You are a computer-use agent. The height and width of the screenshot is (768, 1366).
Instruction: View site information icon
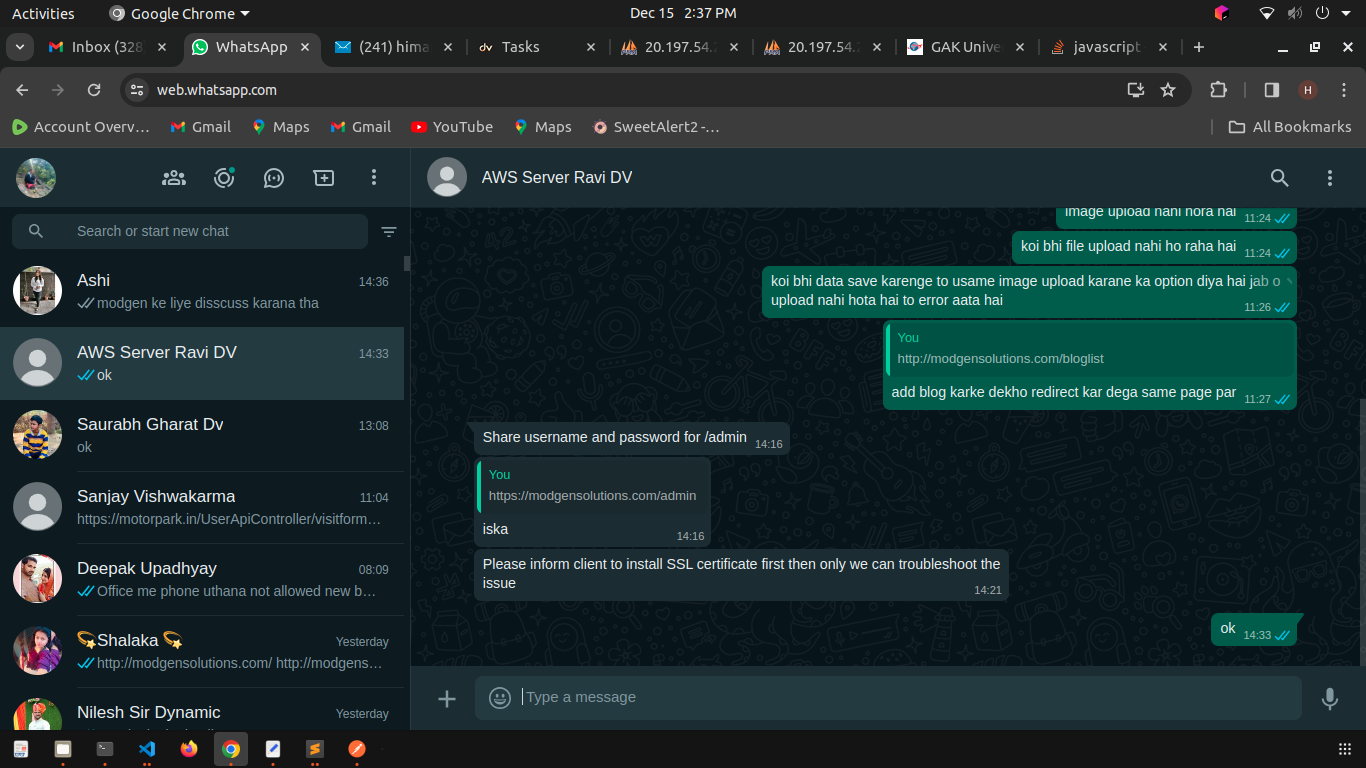point(137,90)
